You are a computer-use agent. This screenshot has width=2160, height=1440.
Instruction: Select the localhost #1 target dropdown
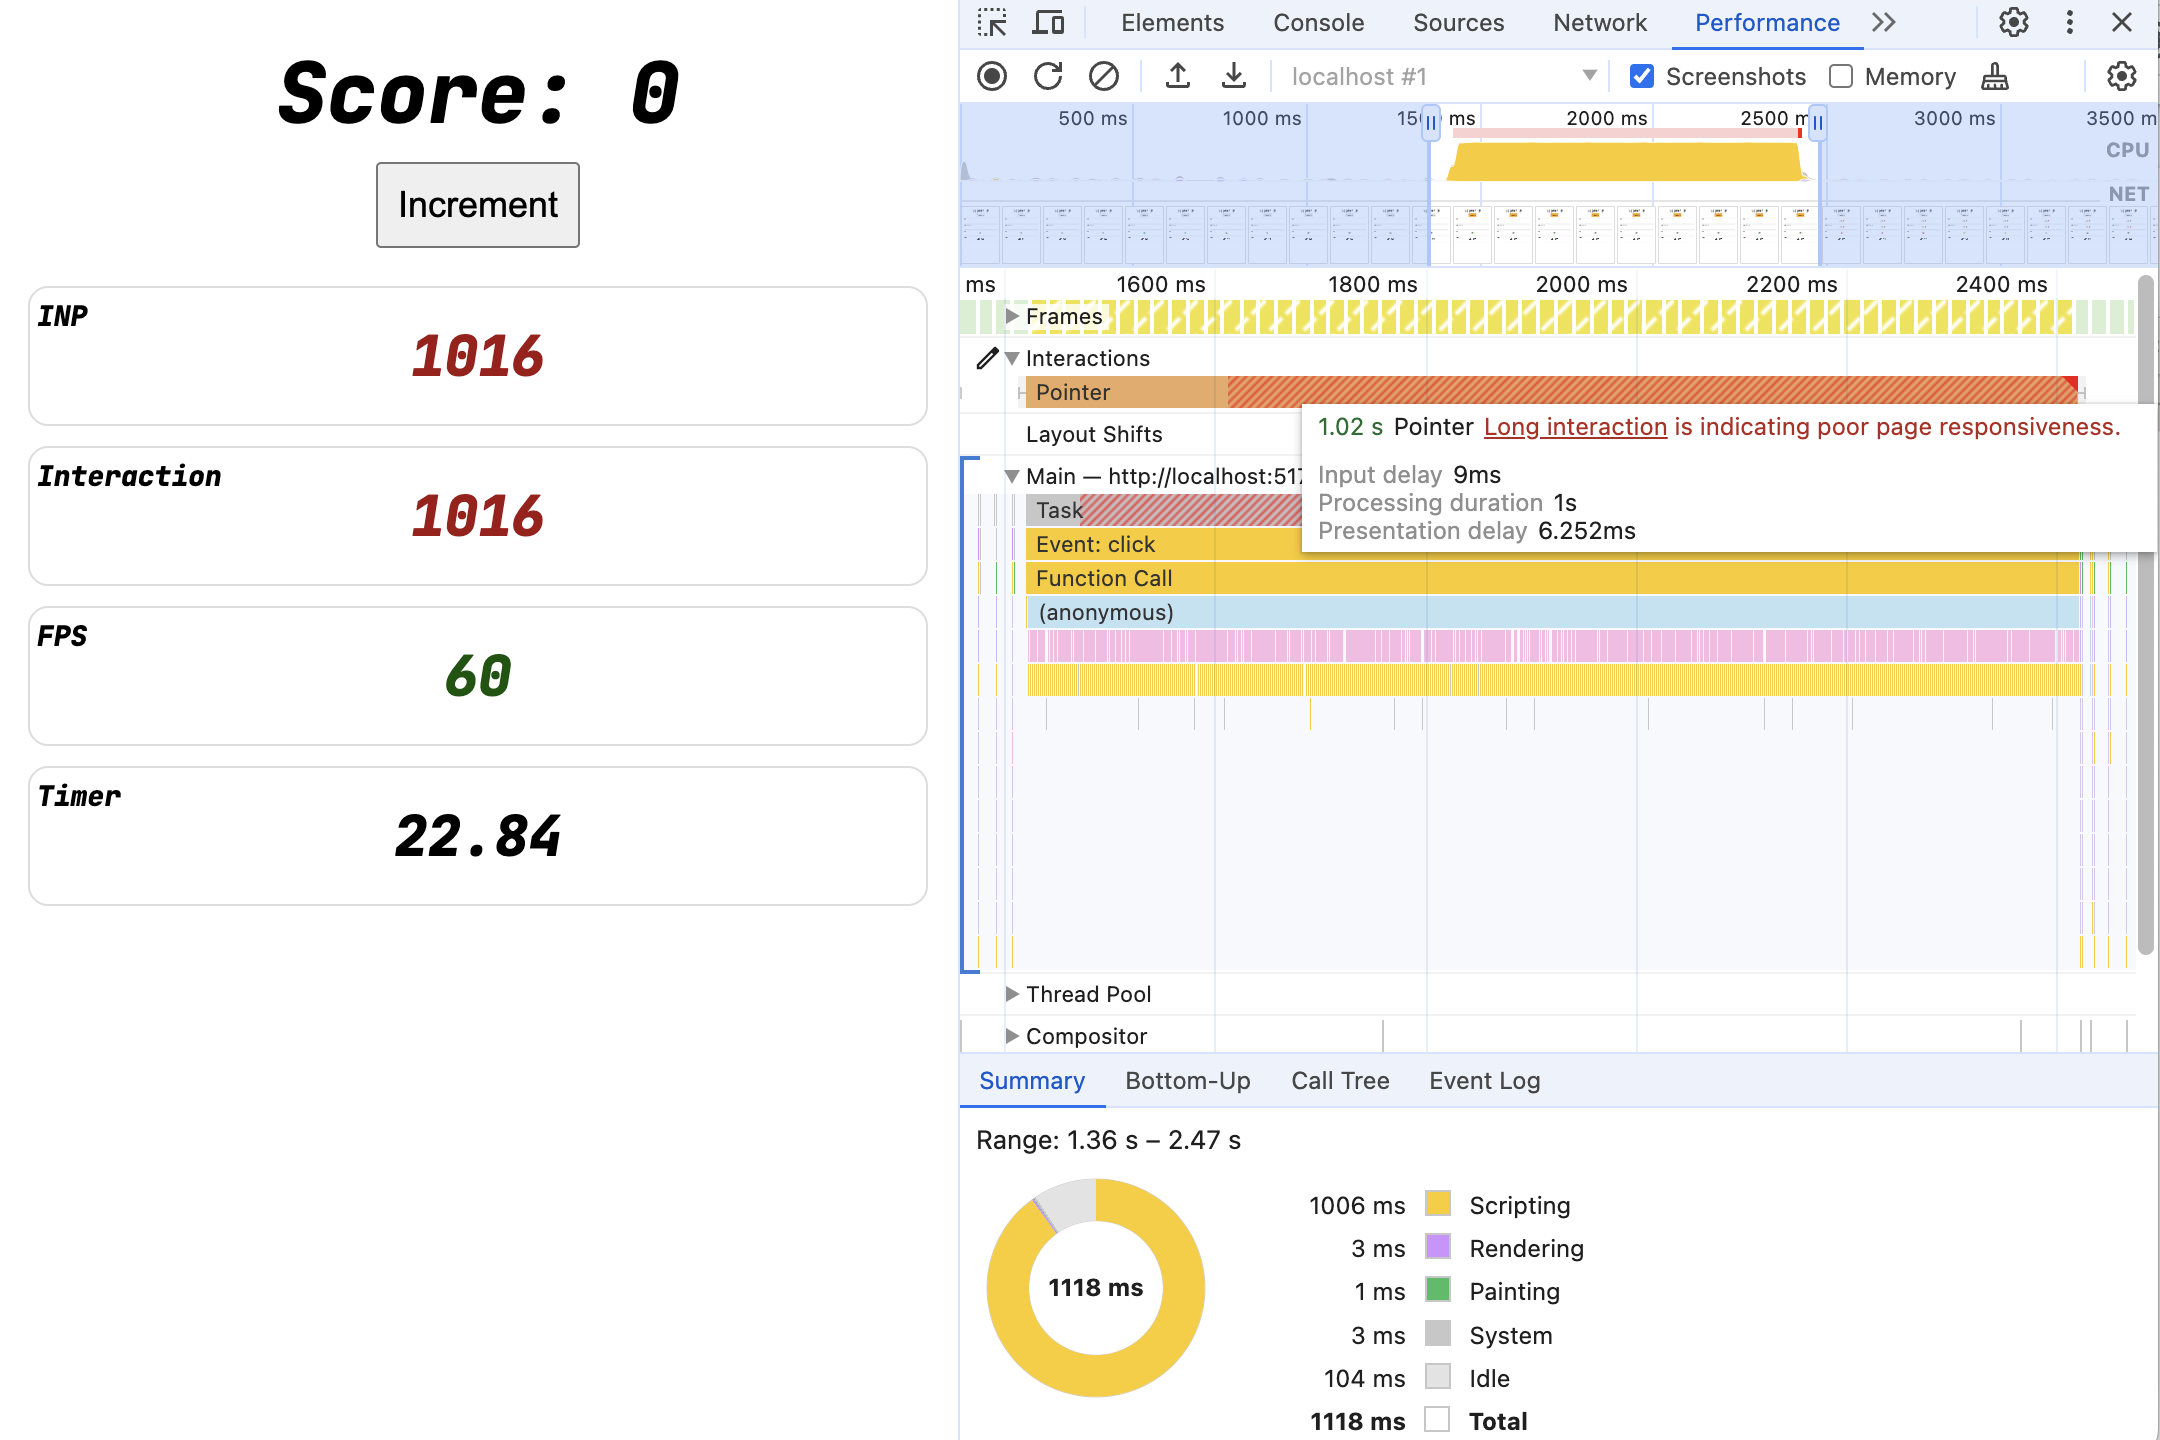click(x=1440, y=76)
